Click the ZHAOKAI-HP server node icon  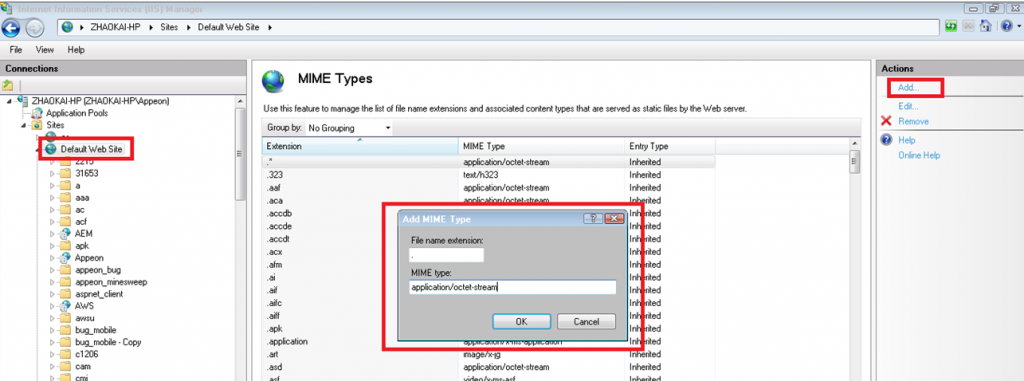(24, 101)
